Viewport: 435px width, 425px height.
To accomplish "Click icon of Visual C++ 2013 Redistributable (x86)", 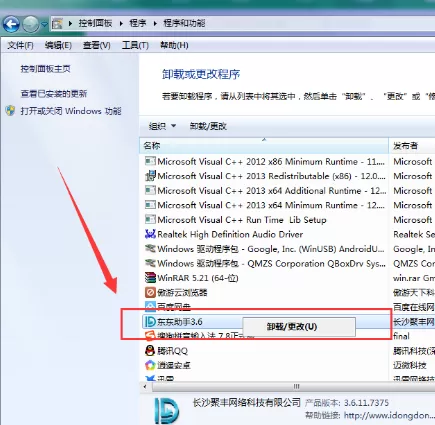I will 150,176.
